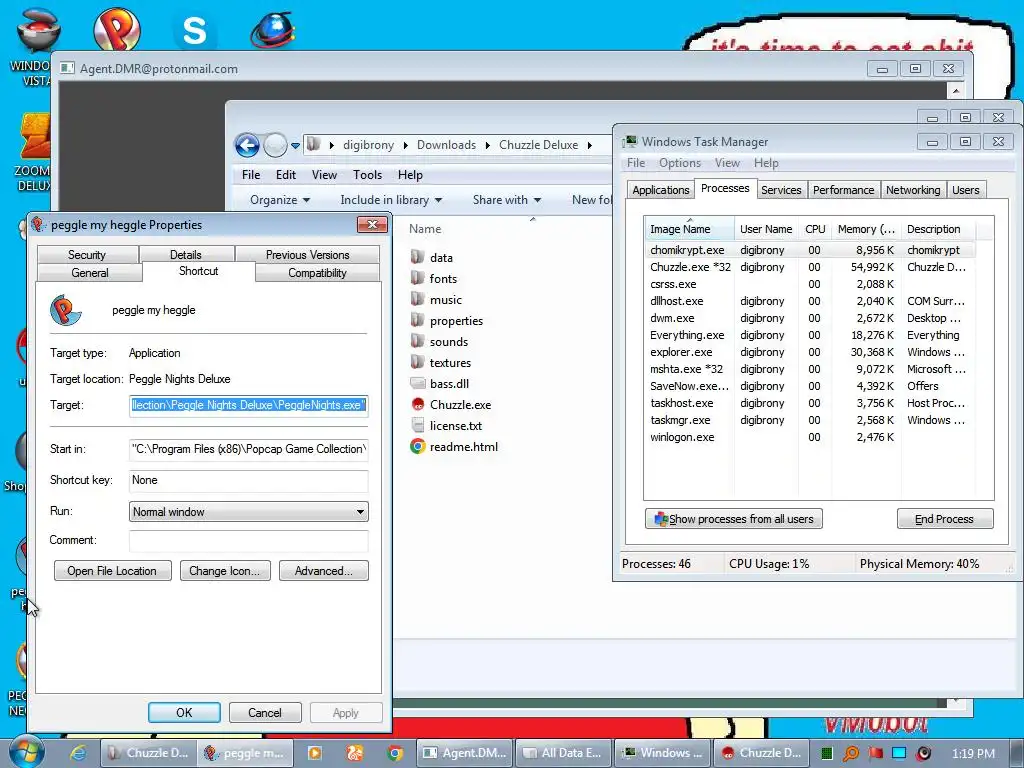Image resolution: width=1024 pixels, height=768 pixels.
Task: Switch to Agent.DM taskbar button
Action: (465, 753)
